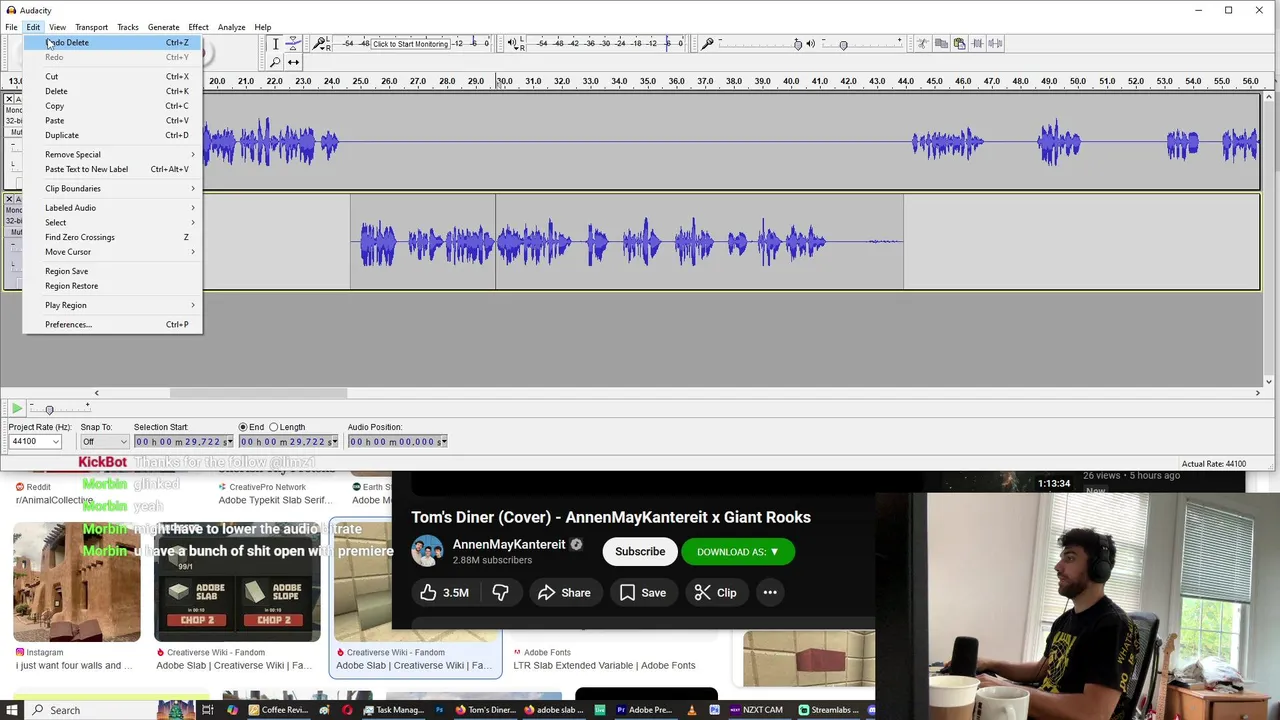The width and height of the screenshot is (1280, 720).
Task: Open the YouTube more actions ellipsis
Action: pos(770,593)
